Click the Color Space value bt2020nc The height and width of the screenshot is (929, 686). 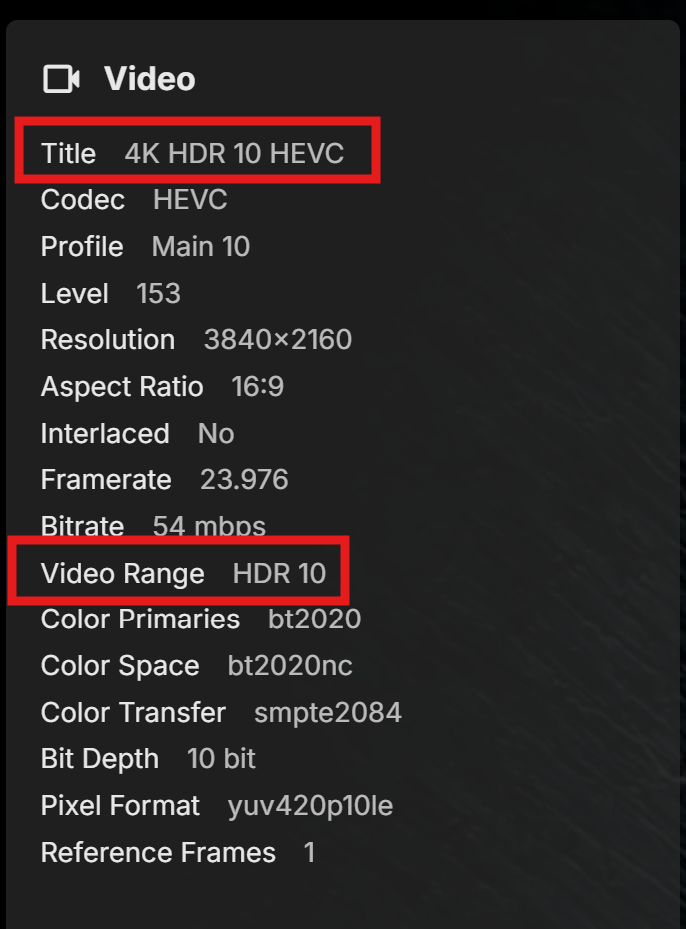(290, 666)
